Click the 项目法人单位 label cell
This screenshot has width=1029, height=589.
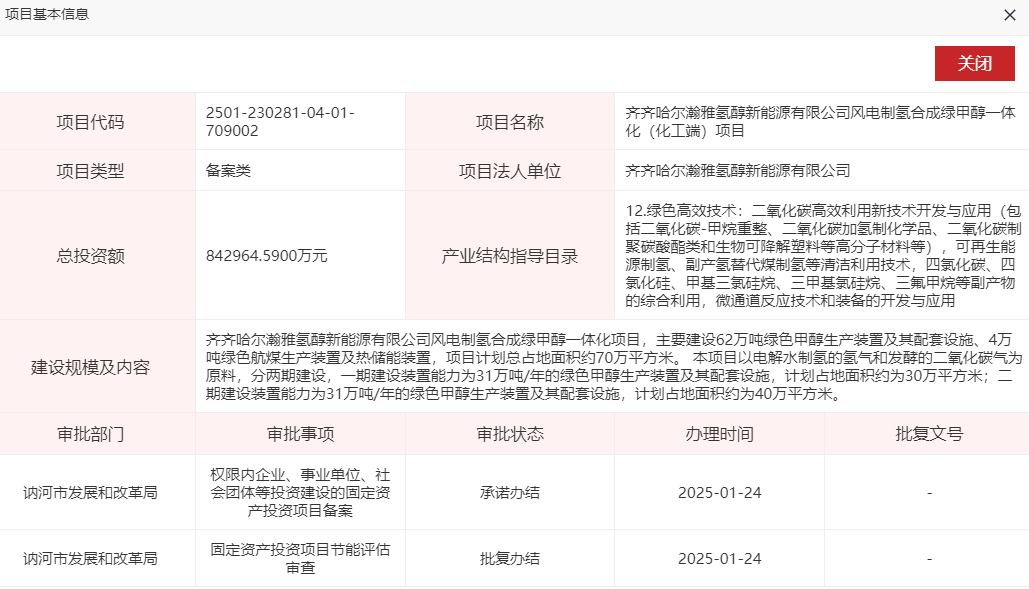(x=510, y=170)
